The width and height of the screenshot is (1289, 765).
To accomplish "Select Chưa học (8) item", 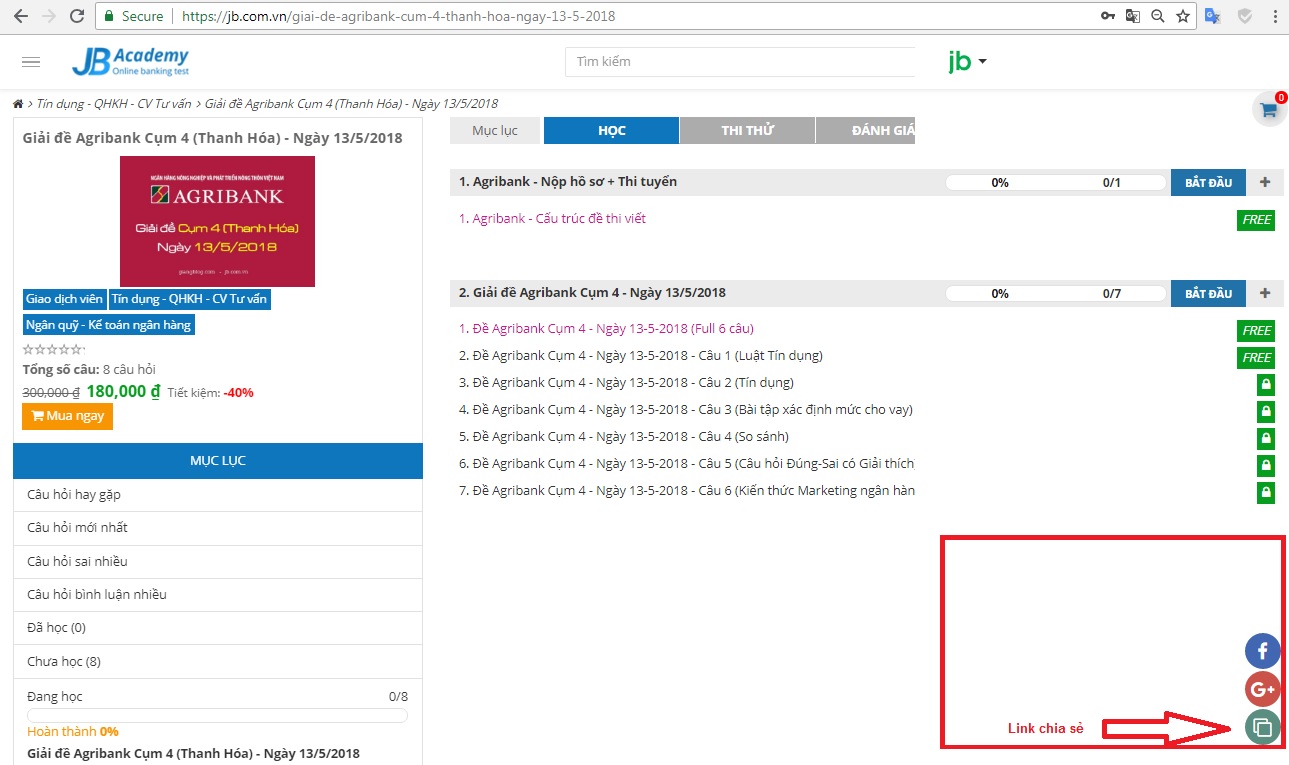I will point(218,662).
